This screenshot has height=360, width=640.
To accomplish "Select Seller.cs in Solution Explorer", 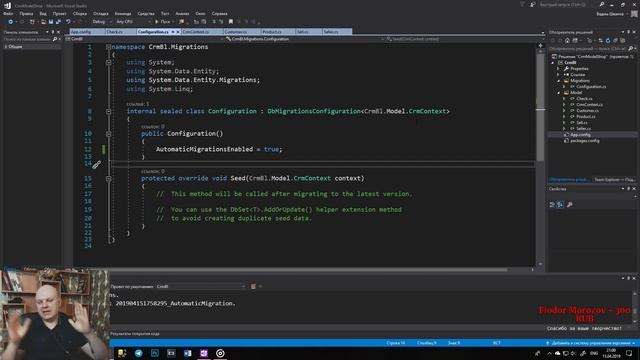I will (584, 129).
